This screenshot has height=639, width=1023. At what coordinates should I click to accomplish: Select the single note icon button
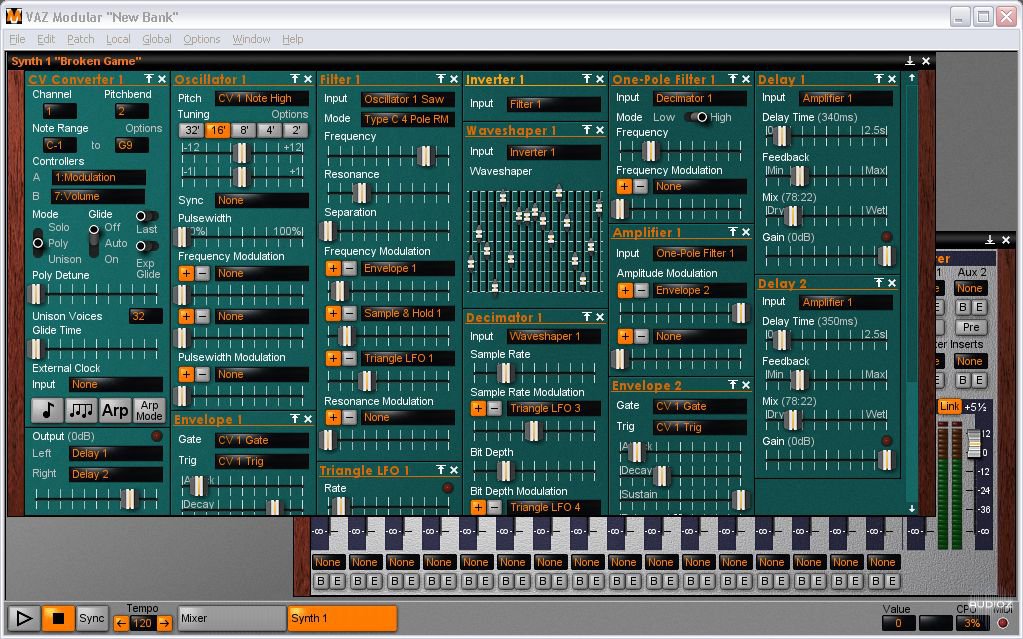(x=46, y=410)
